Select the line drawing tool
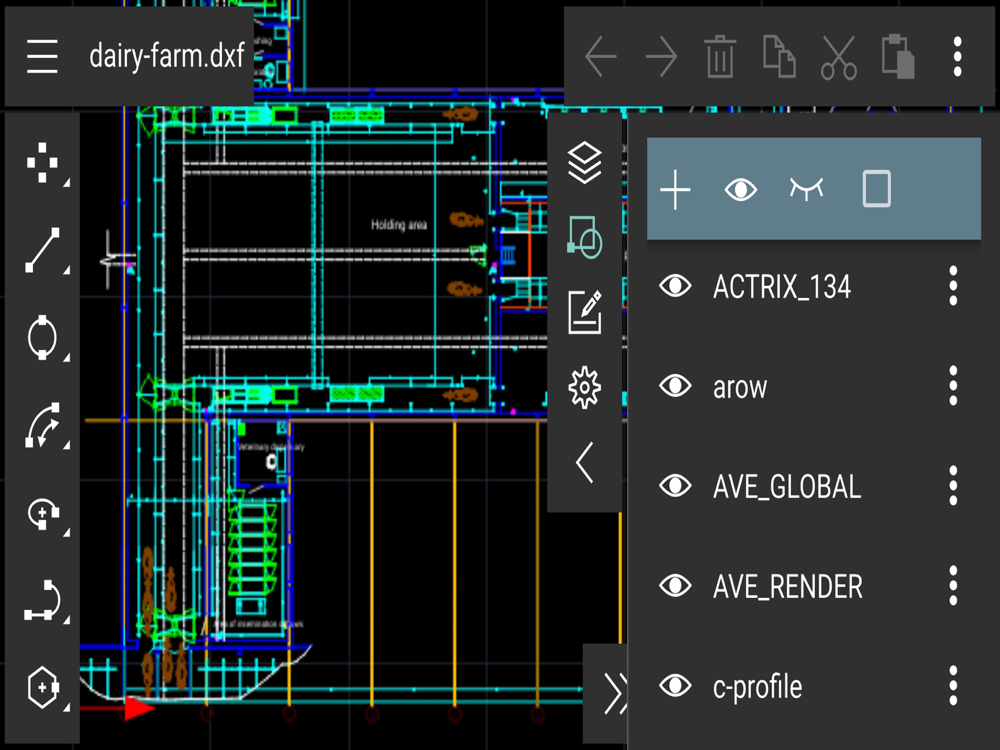This screenshot has width=1000, height=750. pyautogui.click(x=43, y=250)
